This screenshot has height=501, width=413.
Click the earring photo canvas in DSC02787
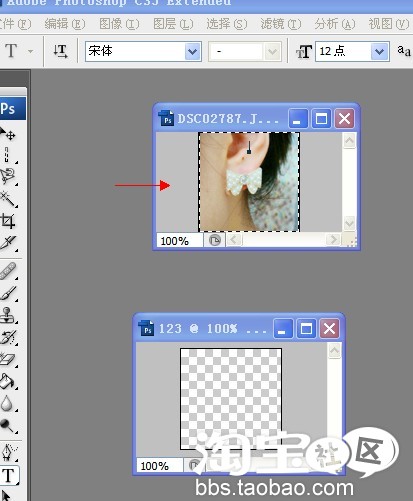[249, 182]
